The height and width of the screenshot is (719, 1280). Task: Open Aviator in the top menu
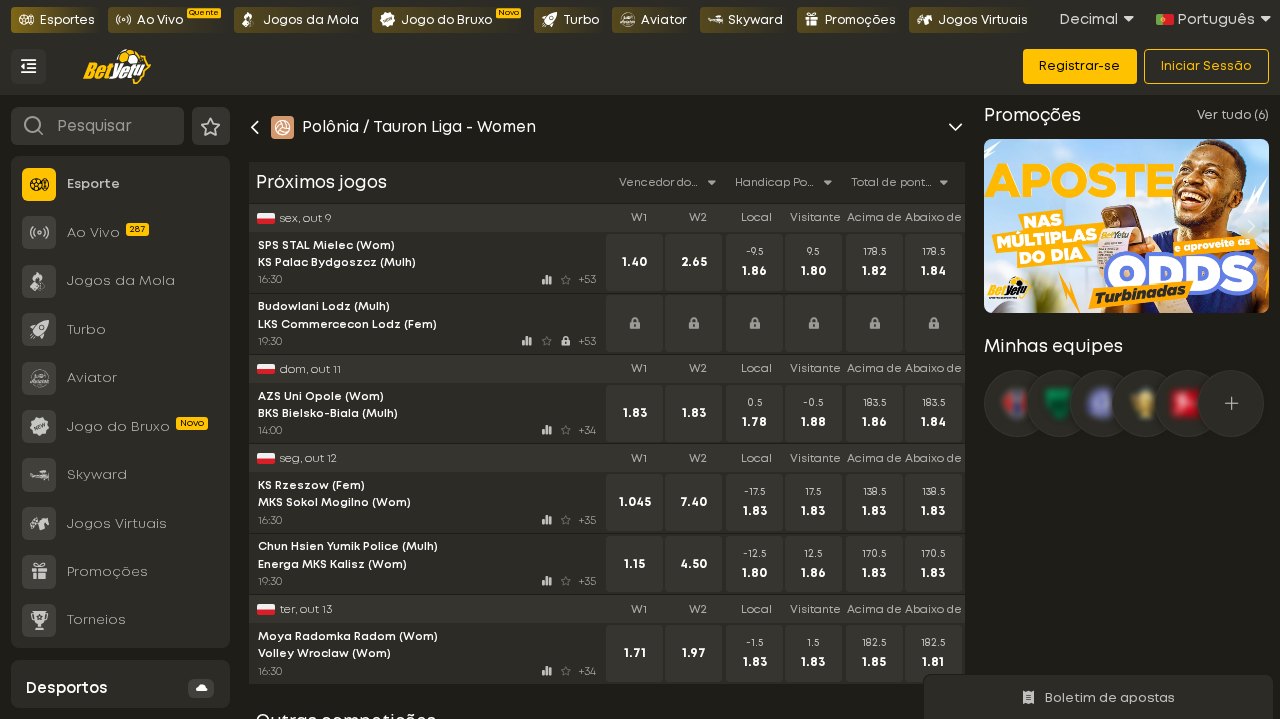coord(653,20)
